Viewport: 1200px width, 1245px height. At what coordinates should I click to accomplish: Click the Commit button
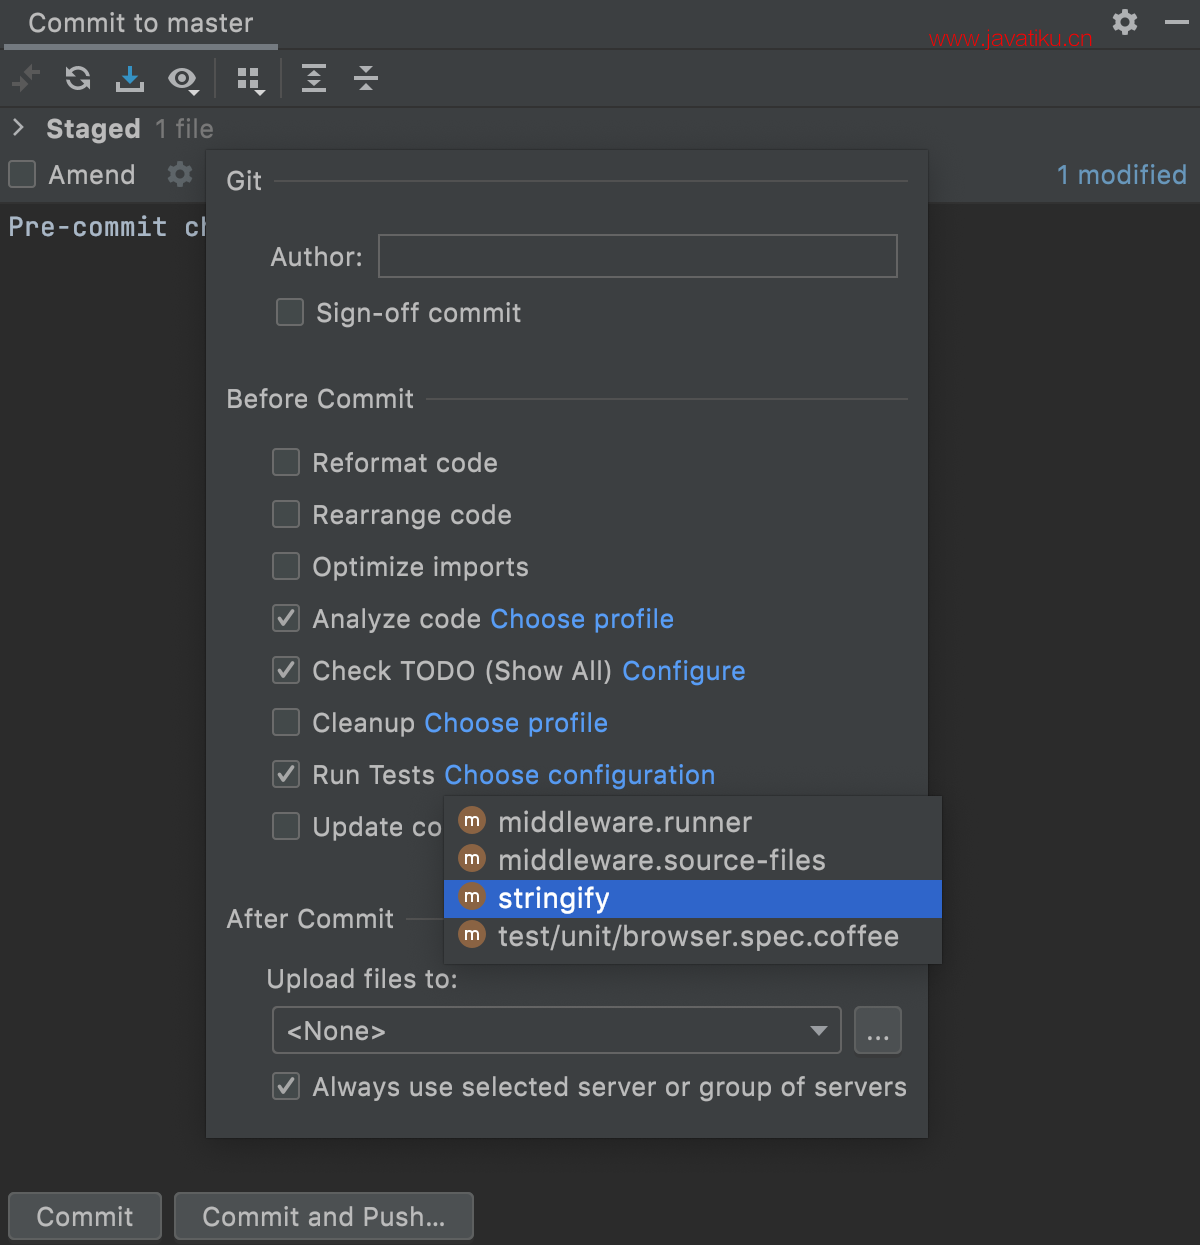coord(85,1216)
